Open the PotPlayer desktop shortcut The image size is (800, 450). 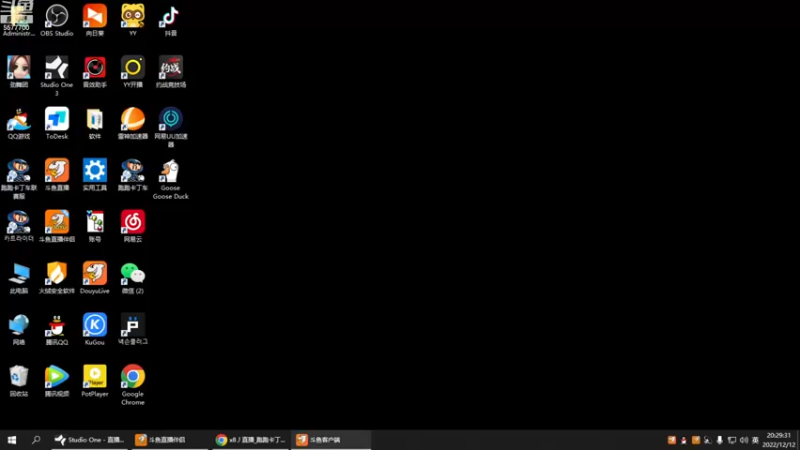tap(95, 381)
